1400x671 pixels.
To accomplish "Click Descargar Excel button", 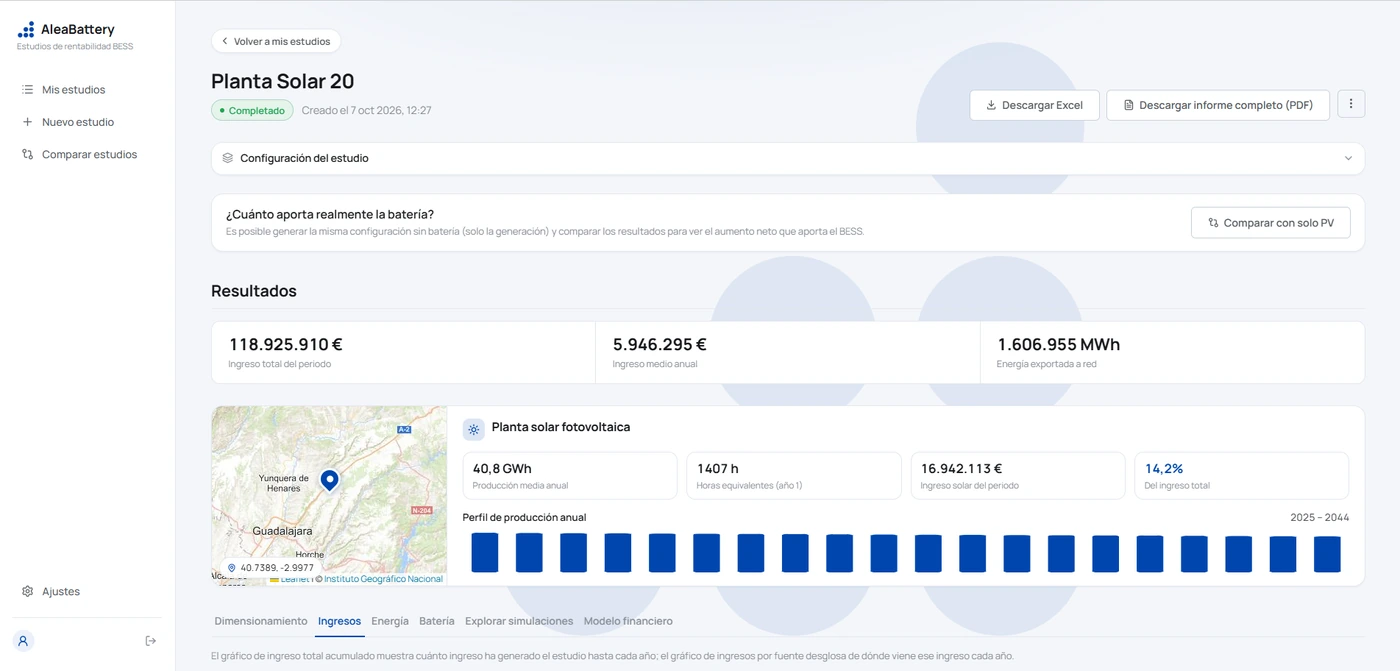I will 1034,105.
